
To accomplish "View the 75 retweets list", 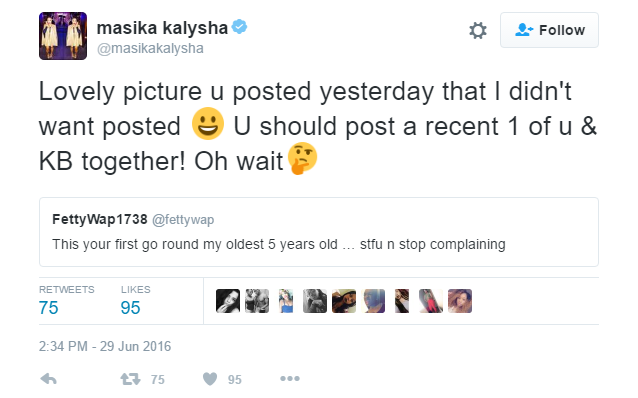I will click(x=66, y=301).
